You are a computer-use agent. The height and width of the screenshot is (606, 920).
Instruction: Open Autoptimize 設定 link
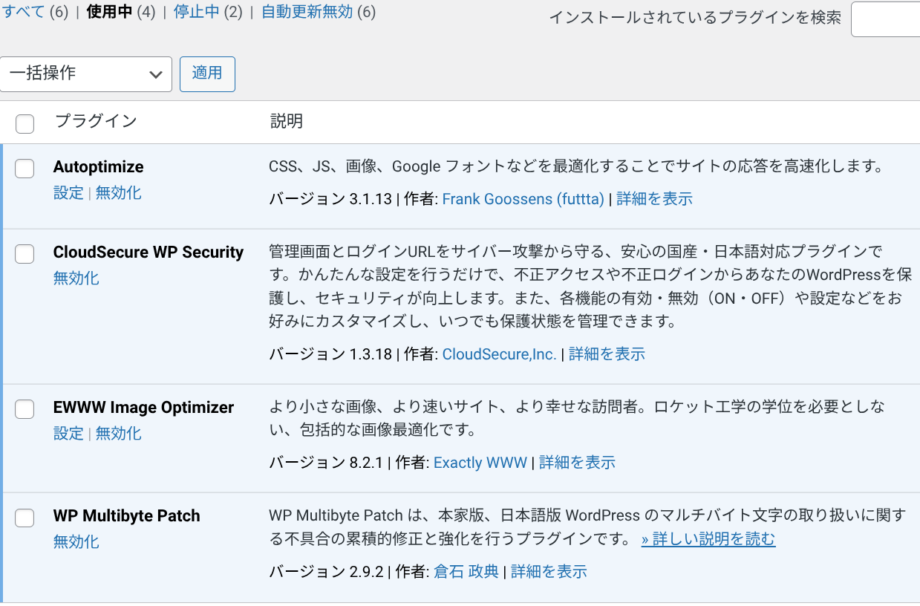[69, 193]
